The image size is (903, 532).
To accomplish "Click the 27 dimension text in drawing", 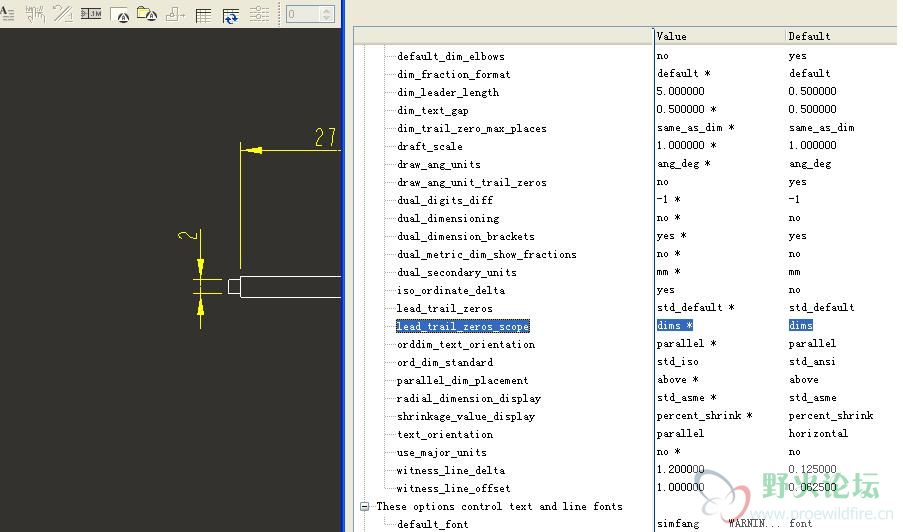I will [x=325, y=138].
